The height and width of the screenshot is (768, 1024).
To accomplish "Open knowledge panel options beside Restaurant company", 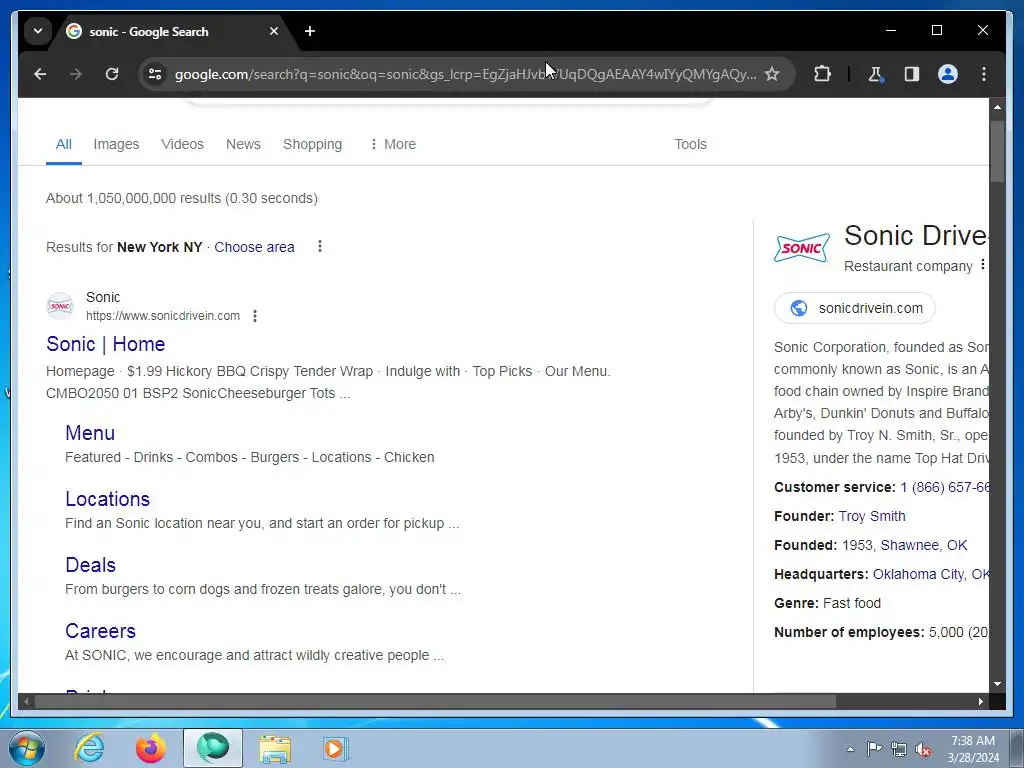I will [983, 265].
